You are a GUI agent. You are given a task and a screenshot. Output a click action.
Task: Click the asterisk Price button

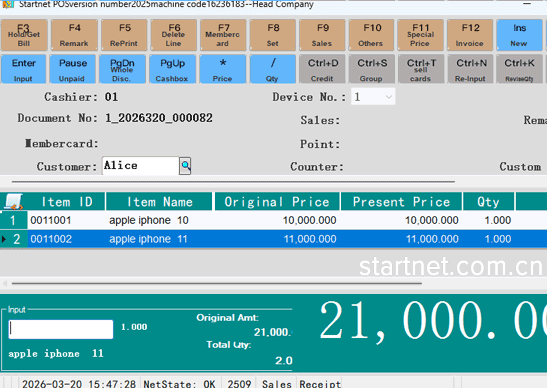pos(223,69)
